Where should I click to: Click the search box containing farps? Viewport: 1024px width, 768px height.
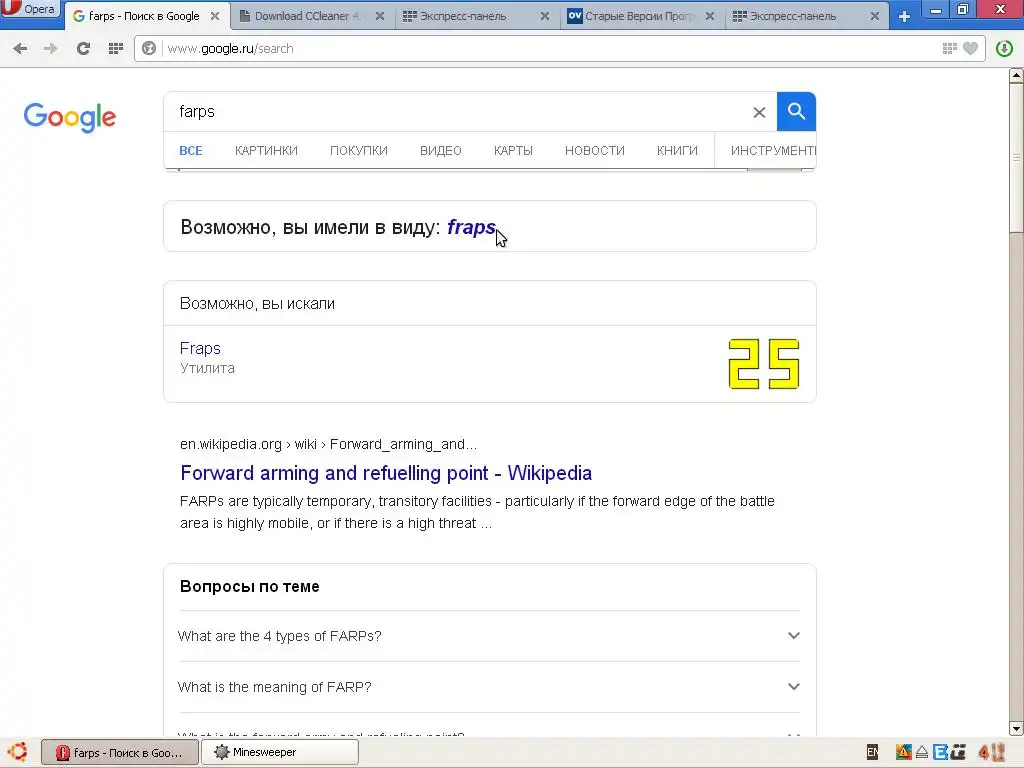pos(457,112)
